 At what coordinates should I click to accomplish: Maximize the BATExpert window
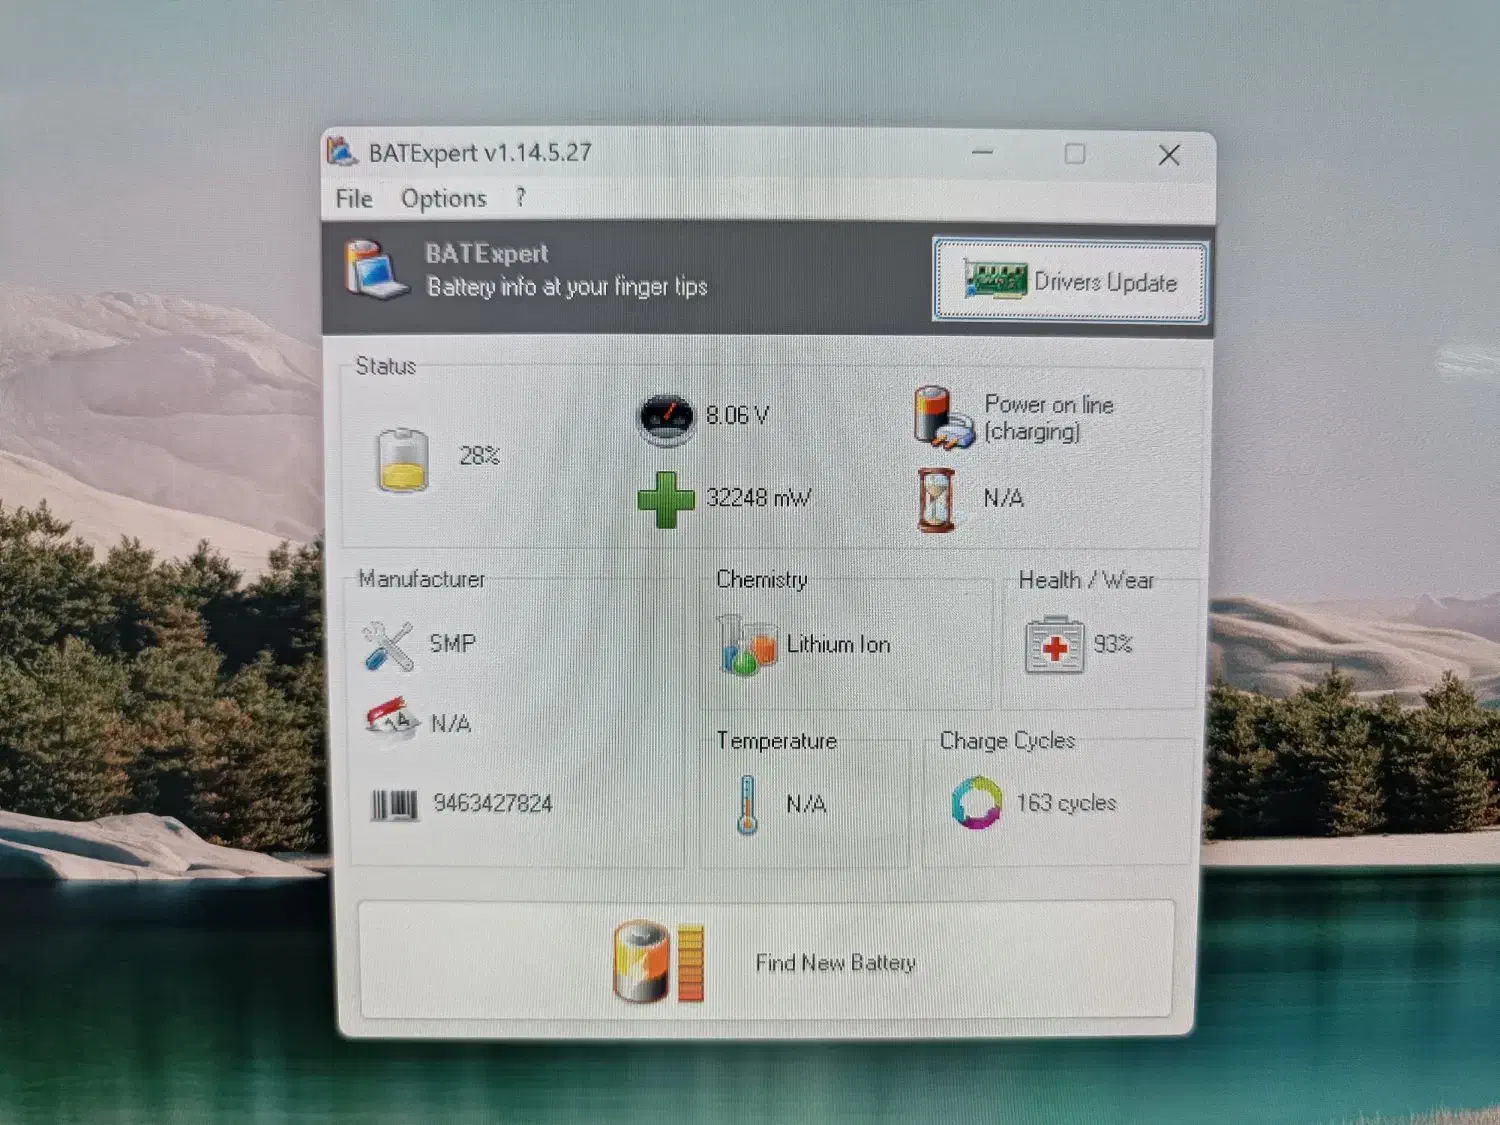click(x=1075, y=154)
